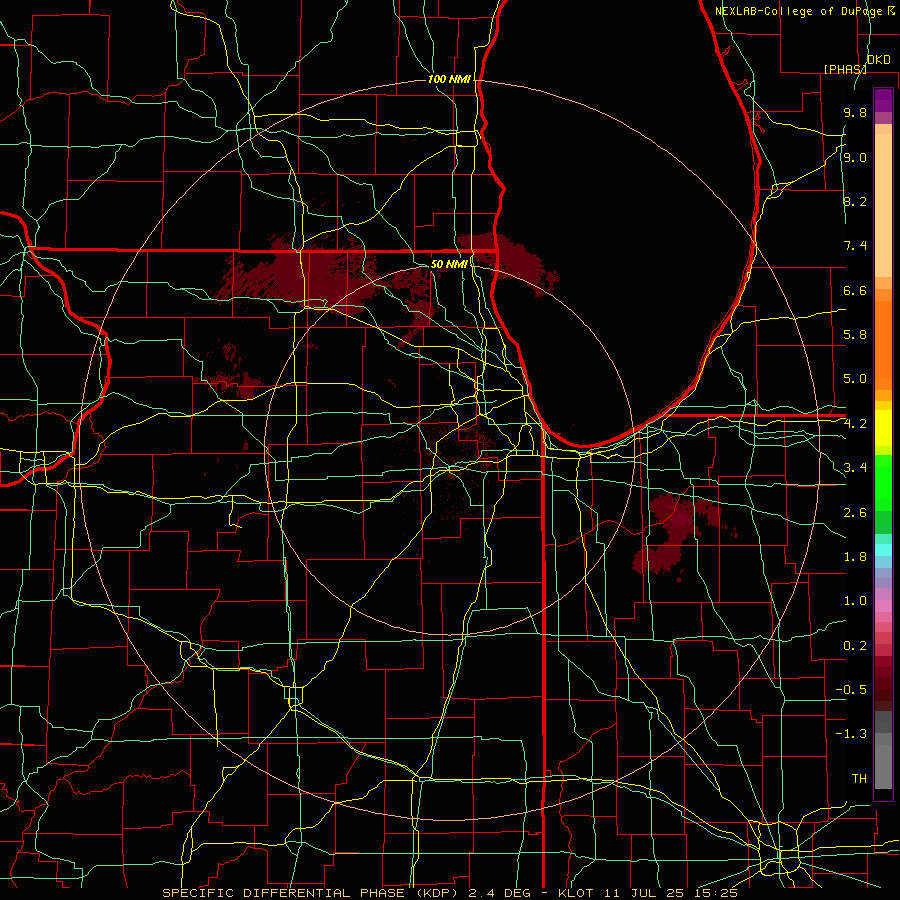Click the 5.0 scale value
The image size is (900, 900).
point(855,379)
